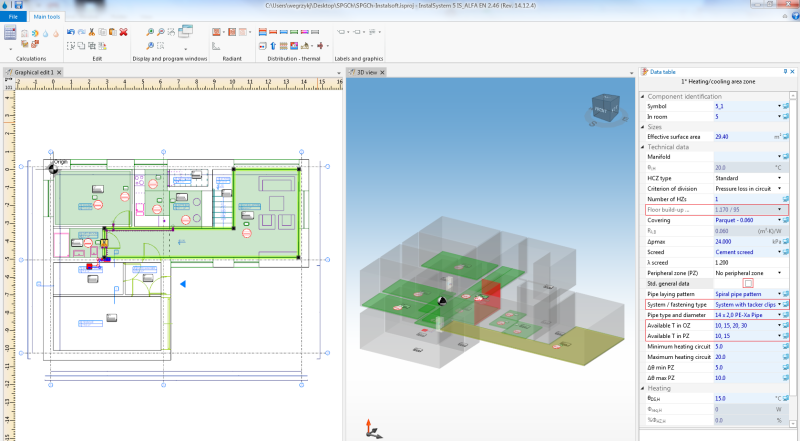Click link icon beside Effective surface area
Image resolution: width=800 pixels, height=441 pixels.
point(786,137)
